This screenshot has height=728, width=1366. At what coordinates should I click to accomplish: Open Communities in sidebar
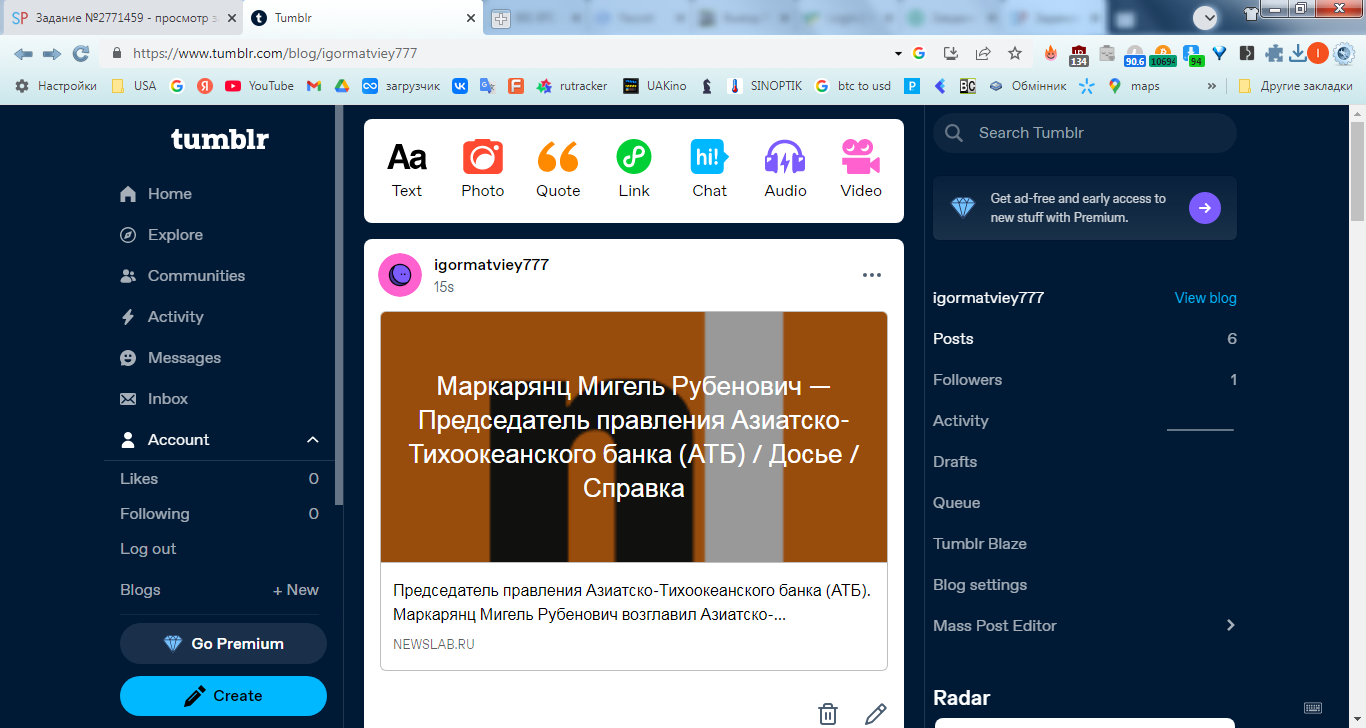pos(182,276)
